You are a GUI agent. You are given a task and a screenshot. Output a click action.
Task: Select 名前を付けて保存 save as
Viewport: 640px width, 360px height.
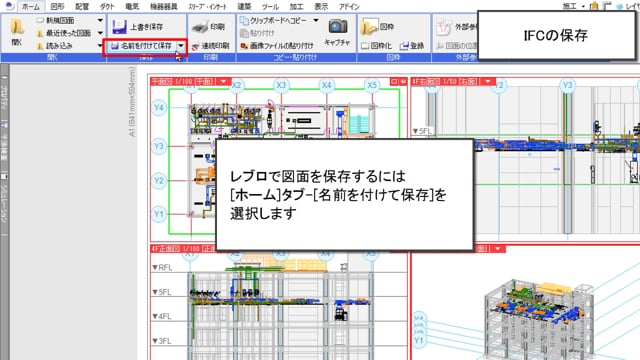pyautogui.click(x=142, y=46)
